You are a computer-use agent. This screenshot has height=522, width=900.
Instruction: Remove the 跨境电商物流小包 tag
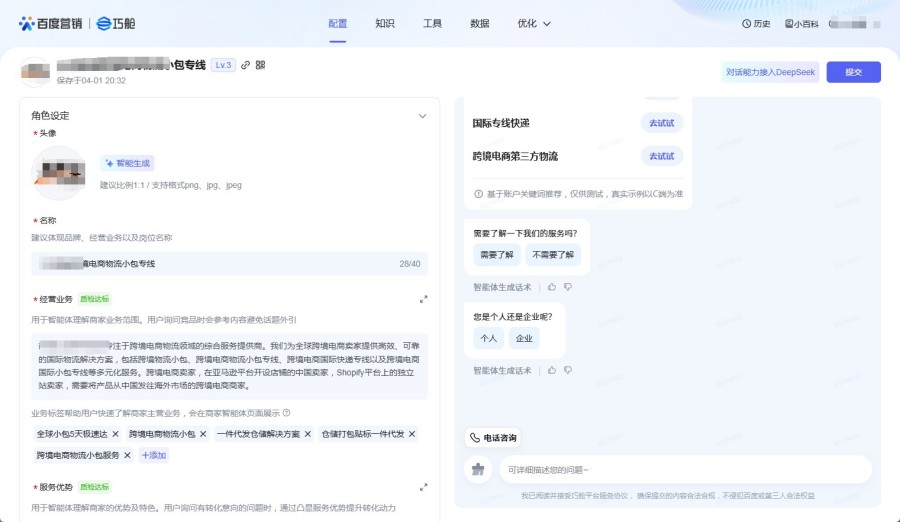pyautogui.click(x=203, y=434)
